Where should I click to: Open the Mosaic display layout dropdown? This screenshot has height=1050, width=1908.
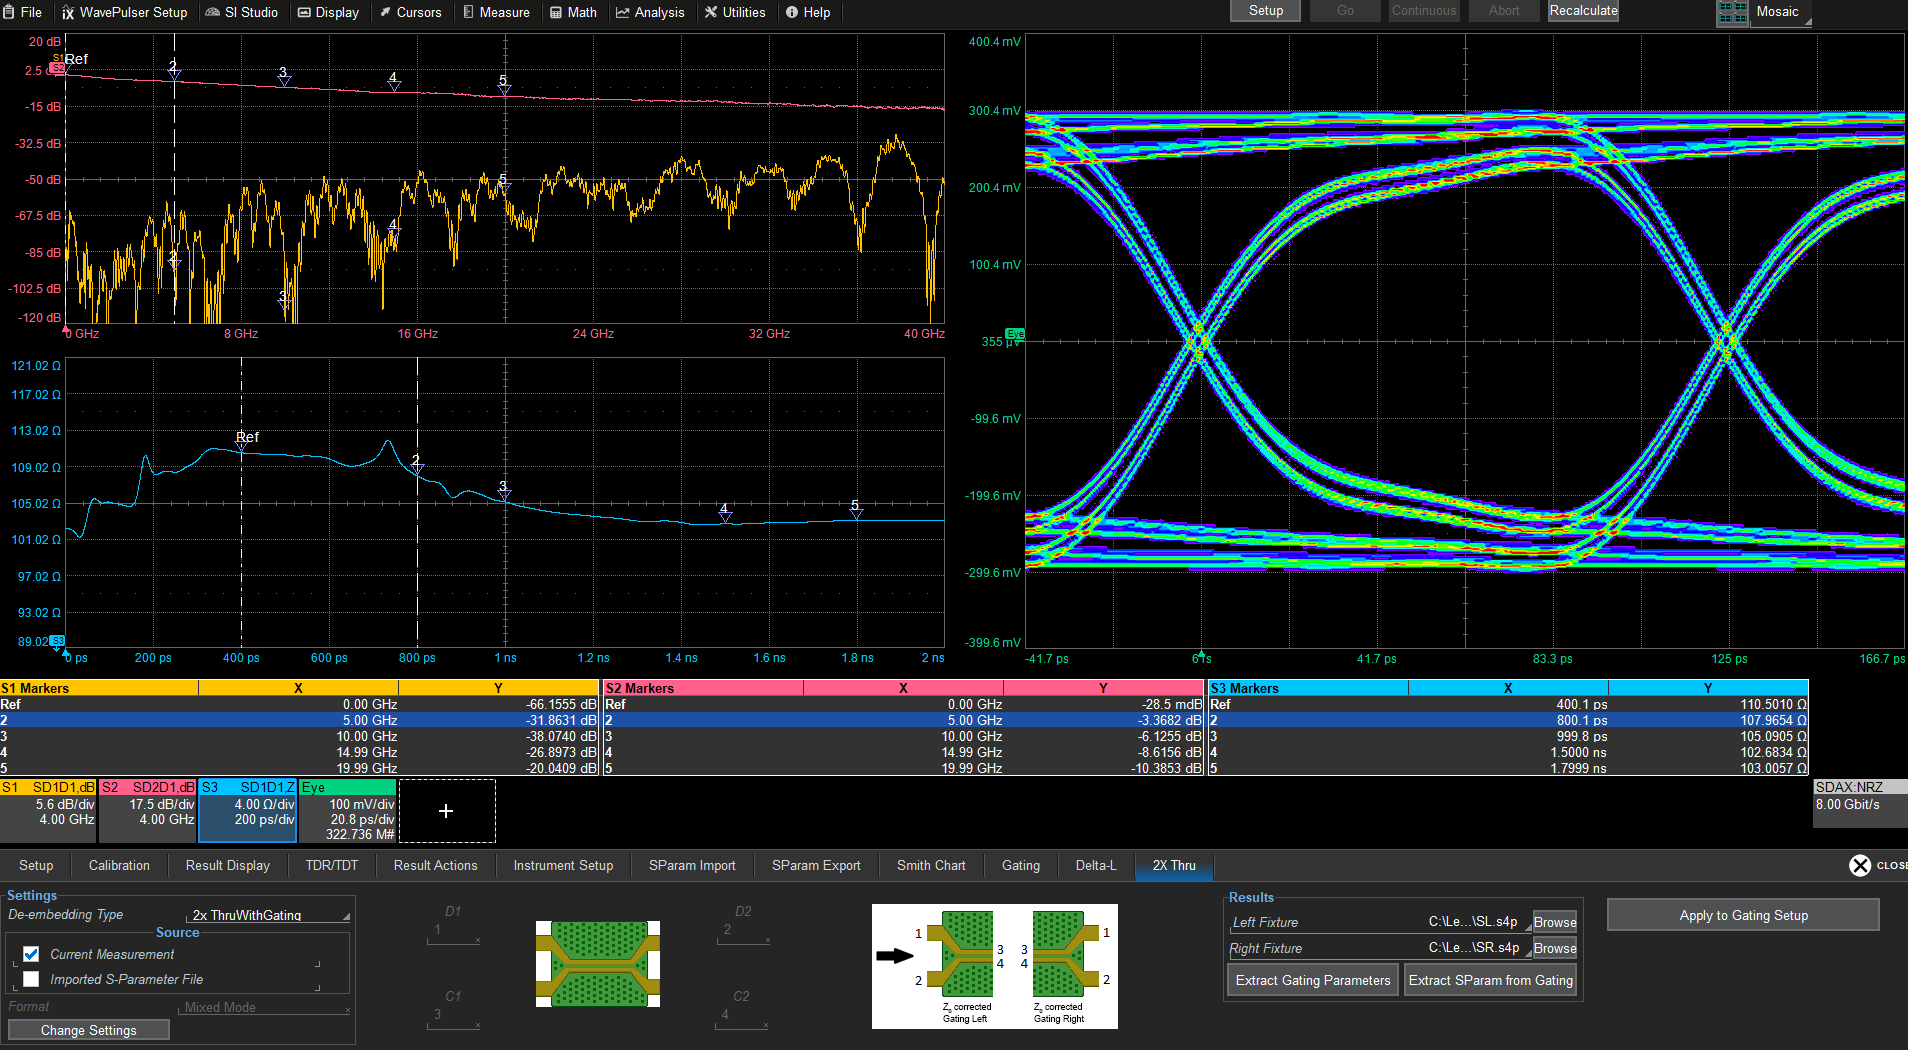1780,13
